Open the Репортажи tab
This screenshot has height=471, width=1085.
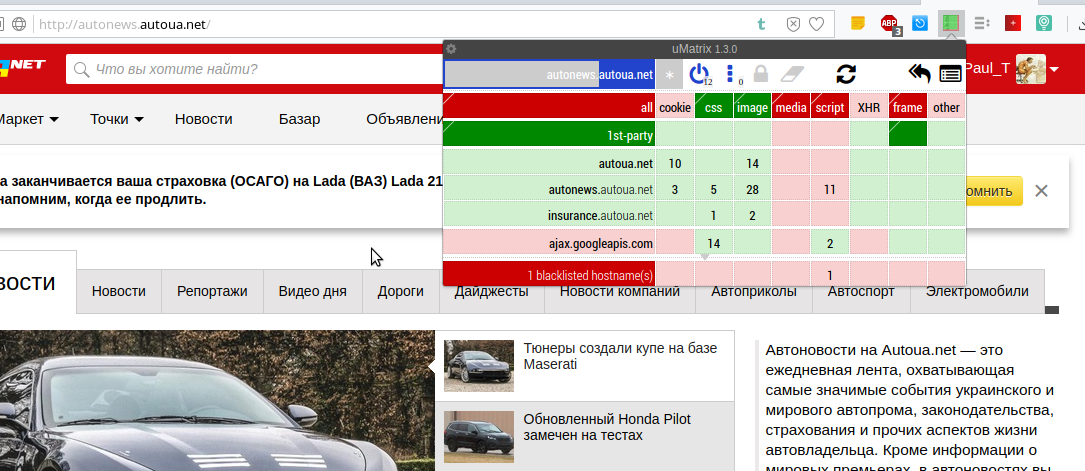click(212, 291)
